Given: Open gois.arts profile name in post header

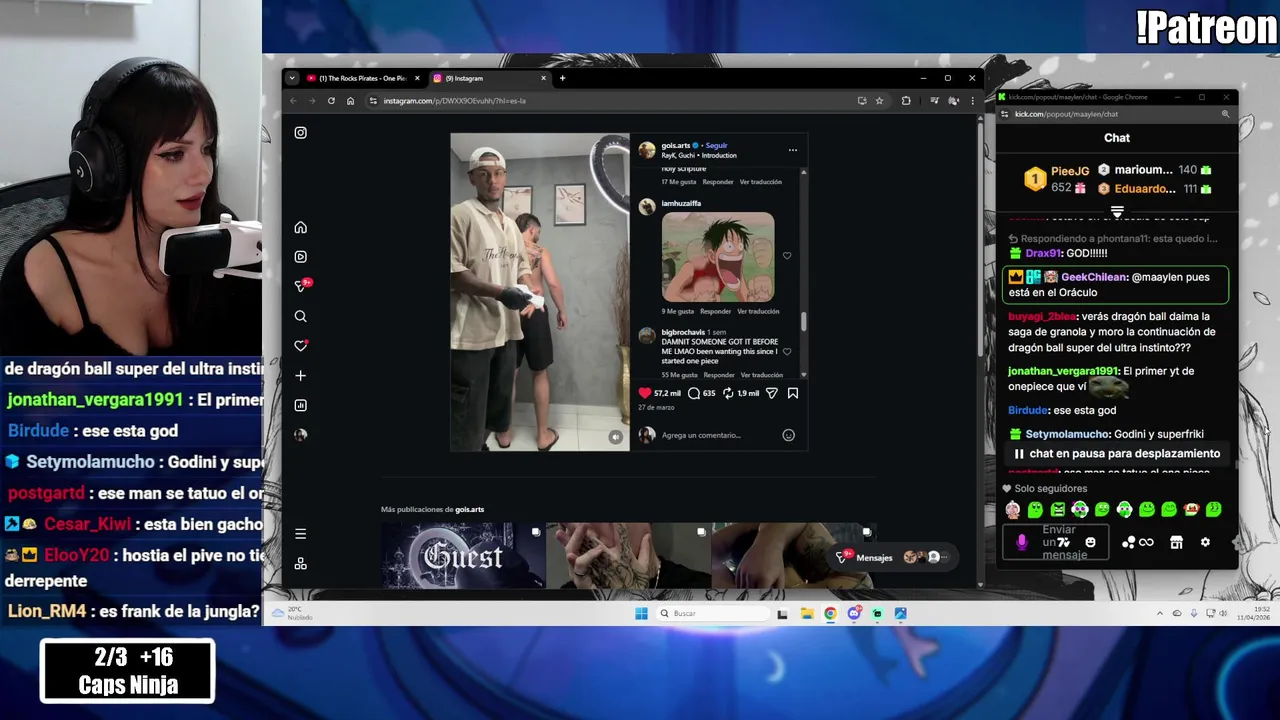Looking at the screenshot, I should pos(676,145).
